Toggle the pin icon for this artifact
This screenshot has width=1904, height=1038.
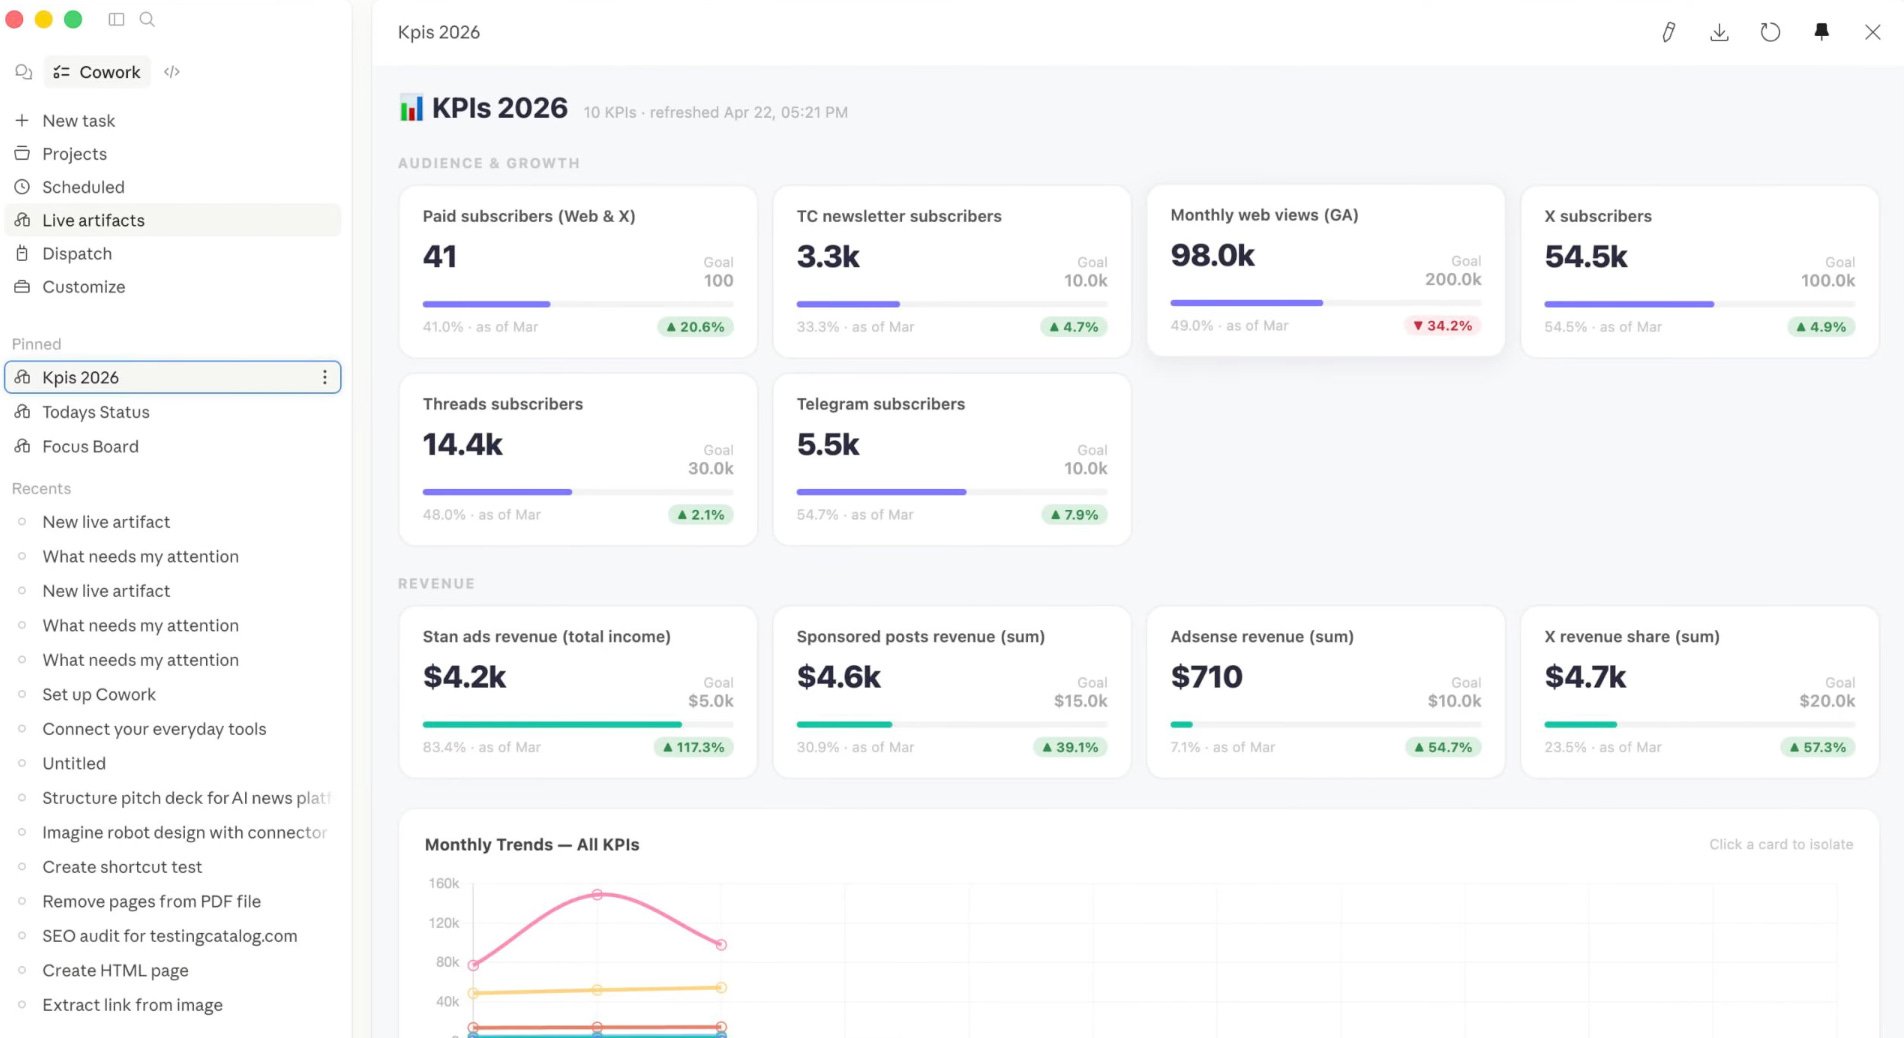click(x=1821, y=32)
